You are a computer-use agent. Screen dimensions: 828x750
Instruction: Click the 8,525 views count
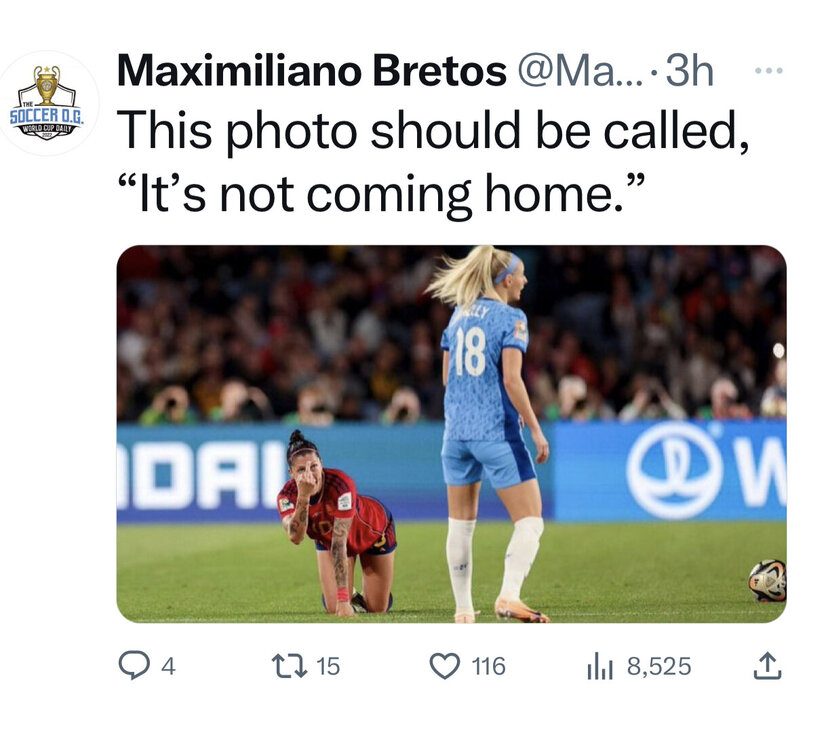point(658,666)
